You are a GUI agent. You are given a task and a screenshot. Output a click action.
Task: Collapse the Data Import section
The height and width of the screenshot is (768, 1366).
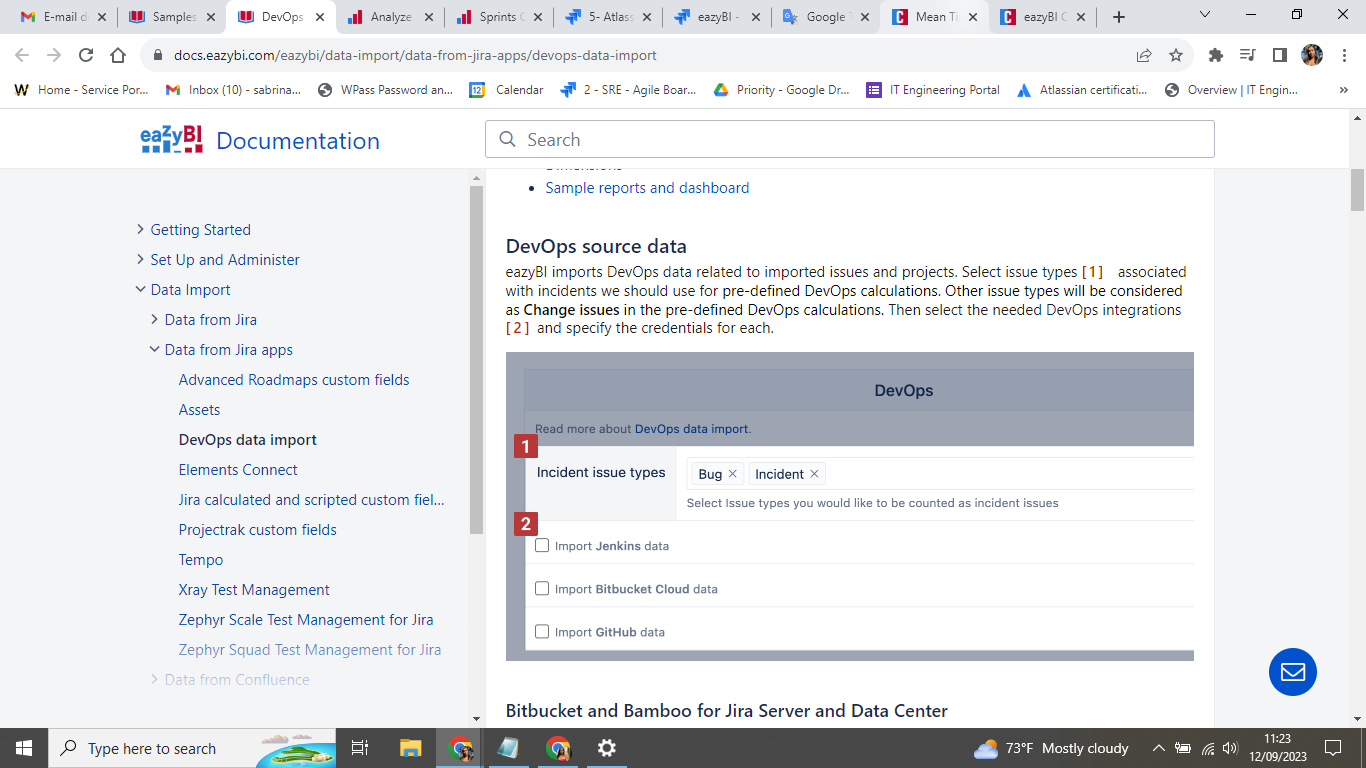click(140, 289)
